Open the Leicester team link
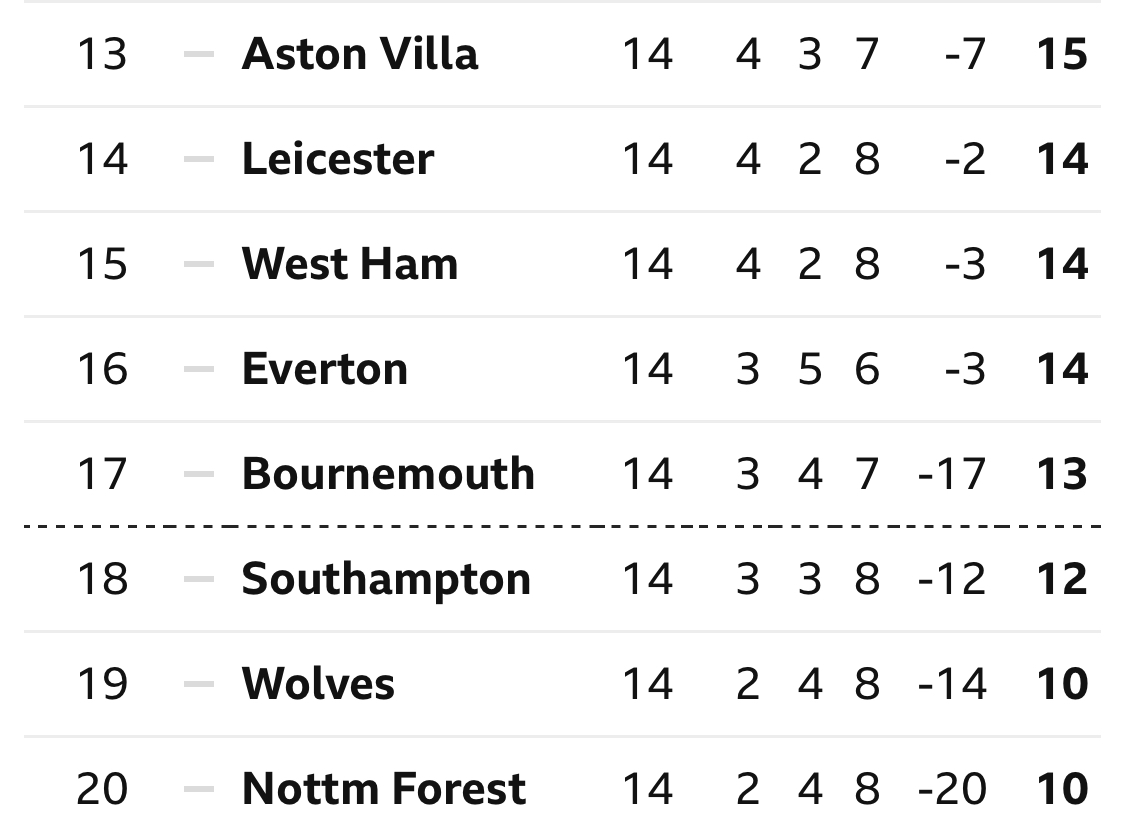This screenshot has height=818, width=1125. [338, 159]
